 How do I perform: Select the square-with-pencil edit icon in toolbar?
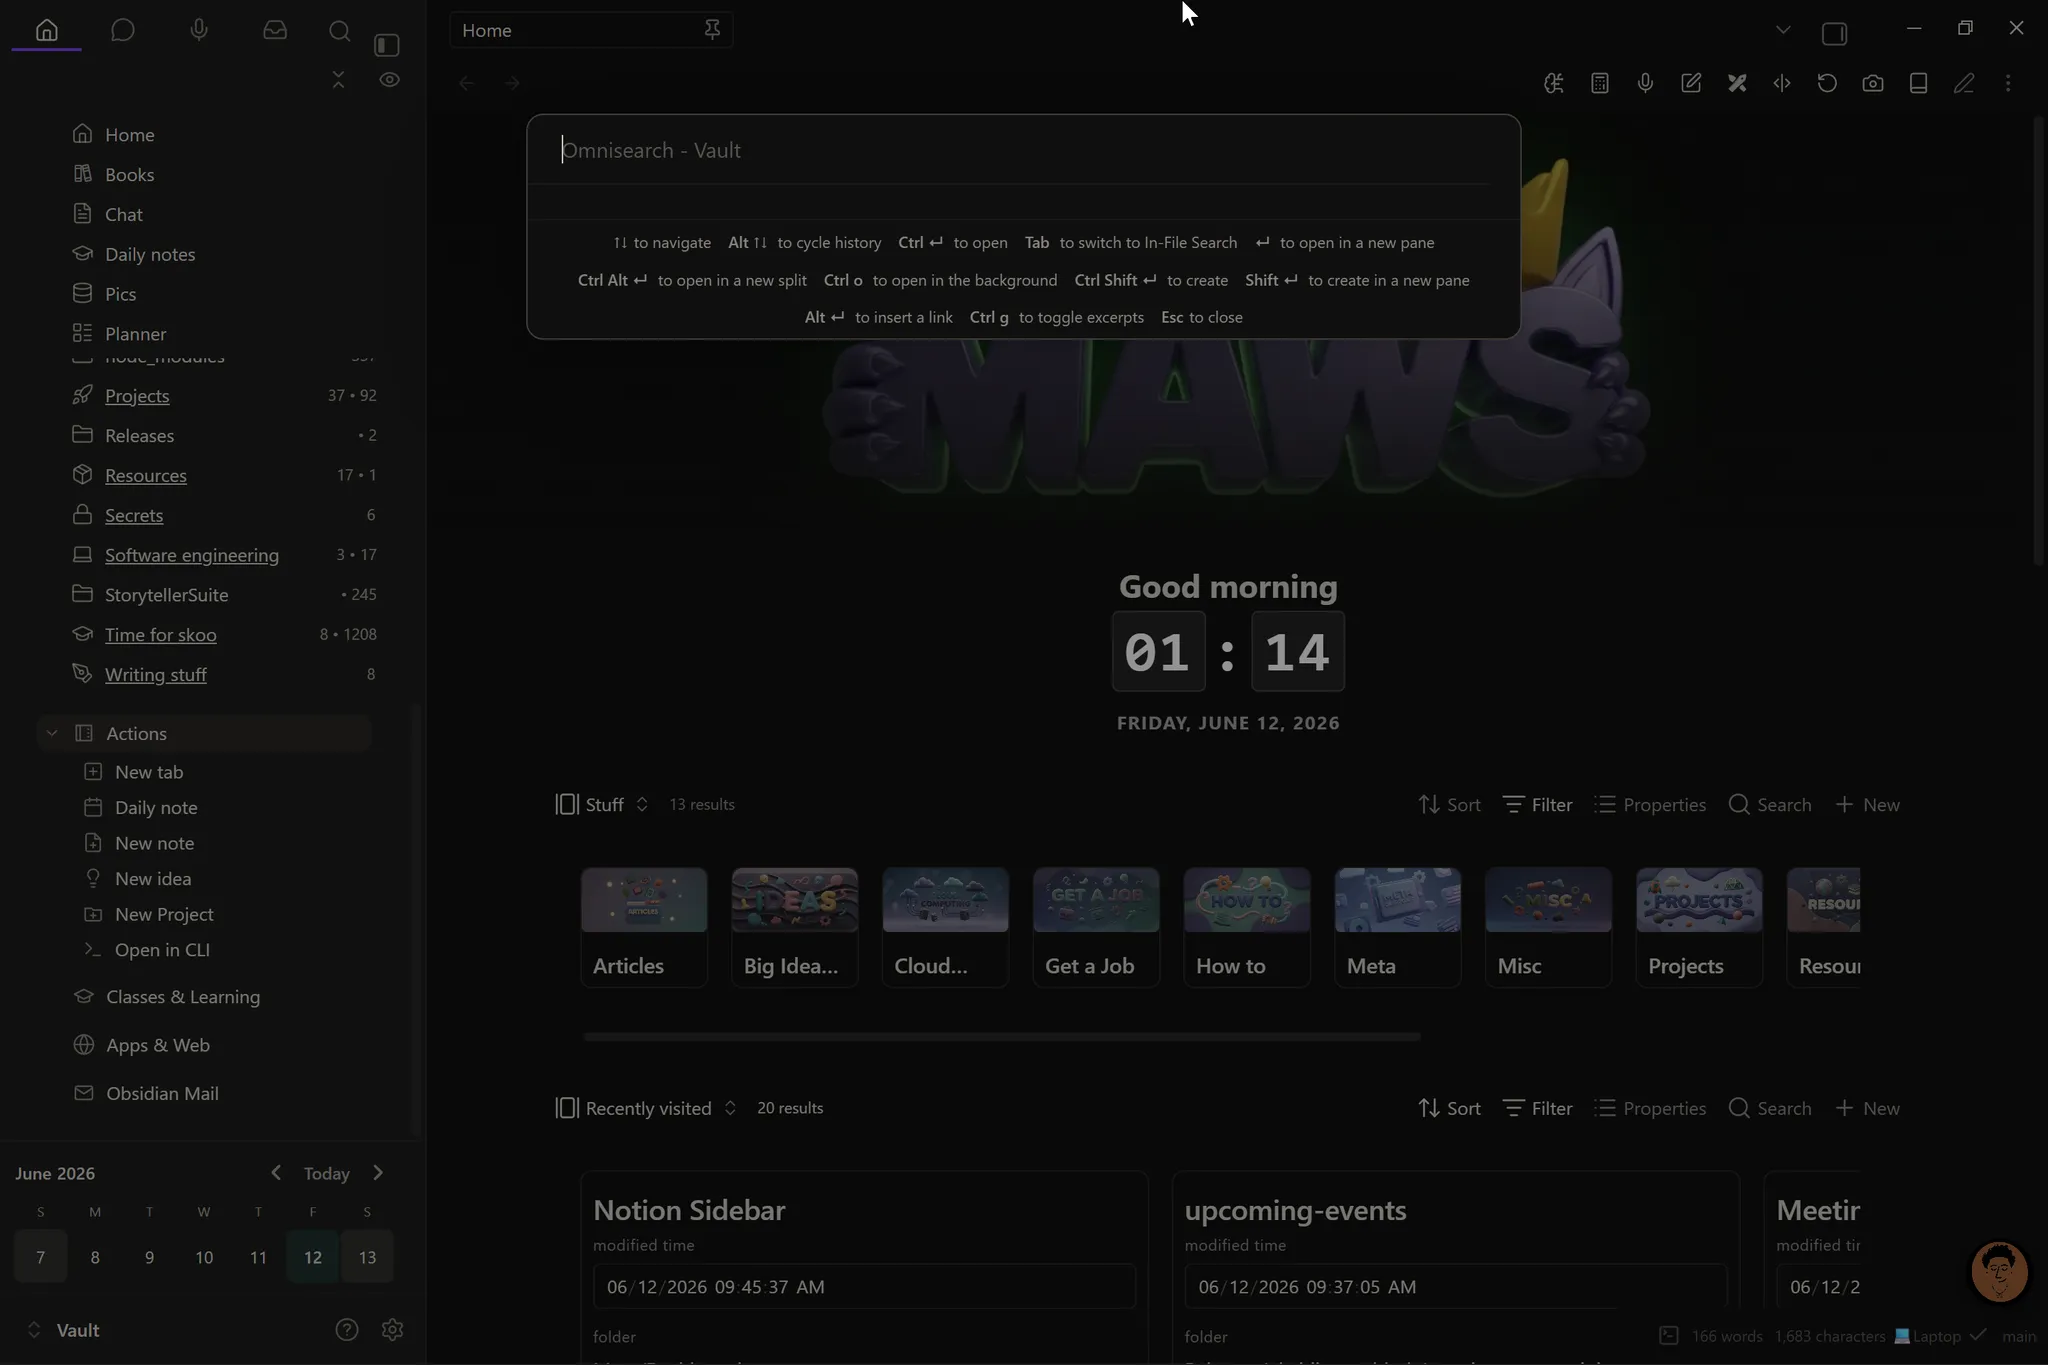tap(1691, 83)
